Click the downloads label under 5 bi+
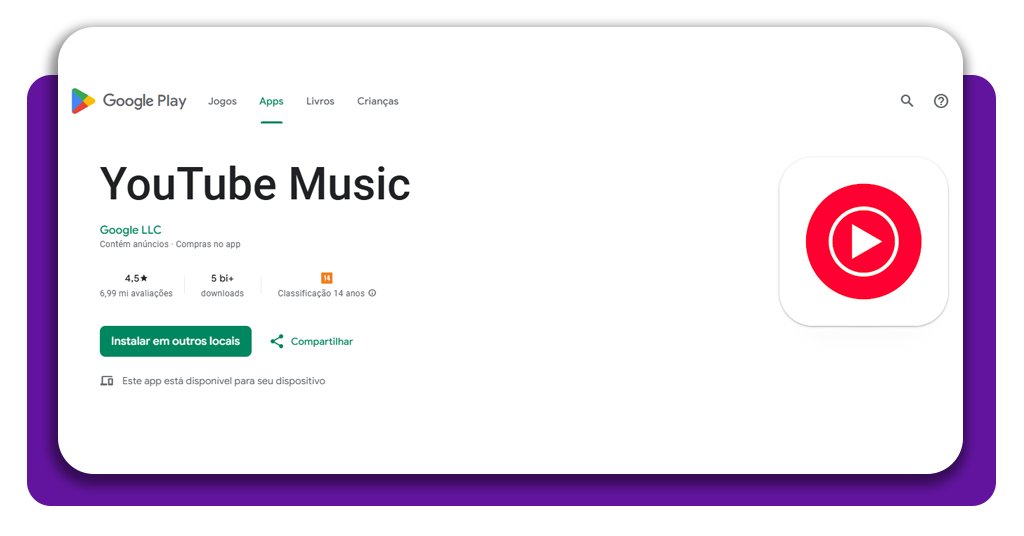The image size is (1024, 536). (x=222, y=294)
